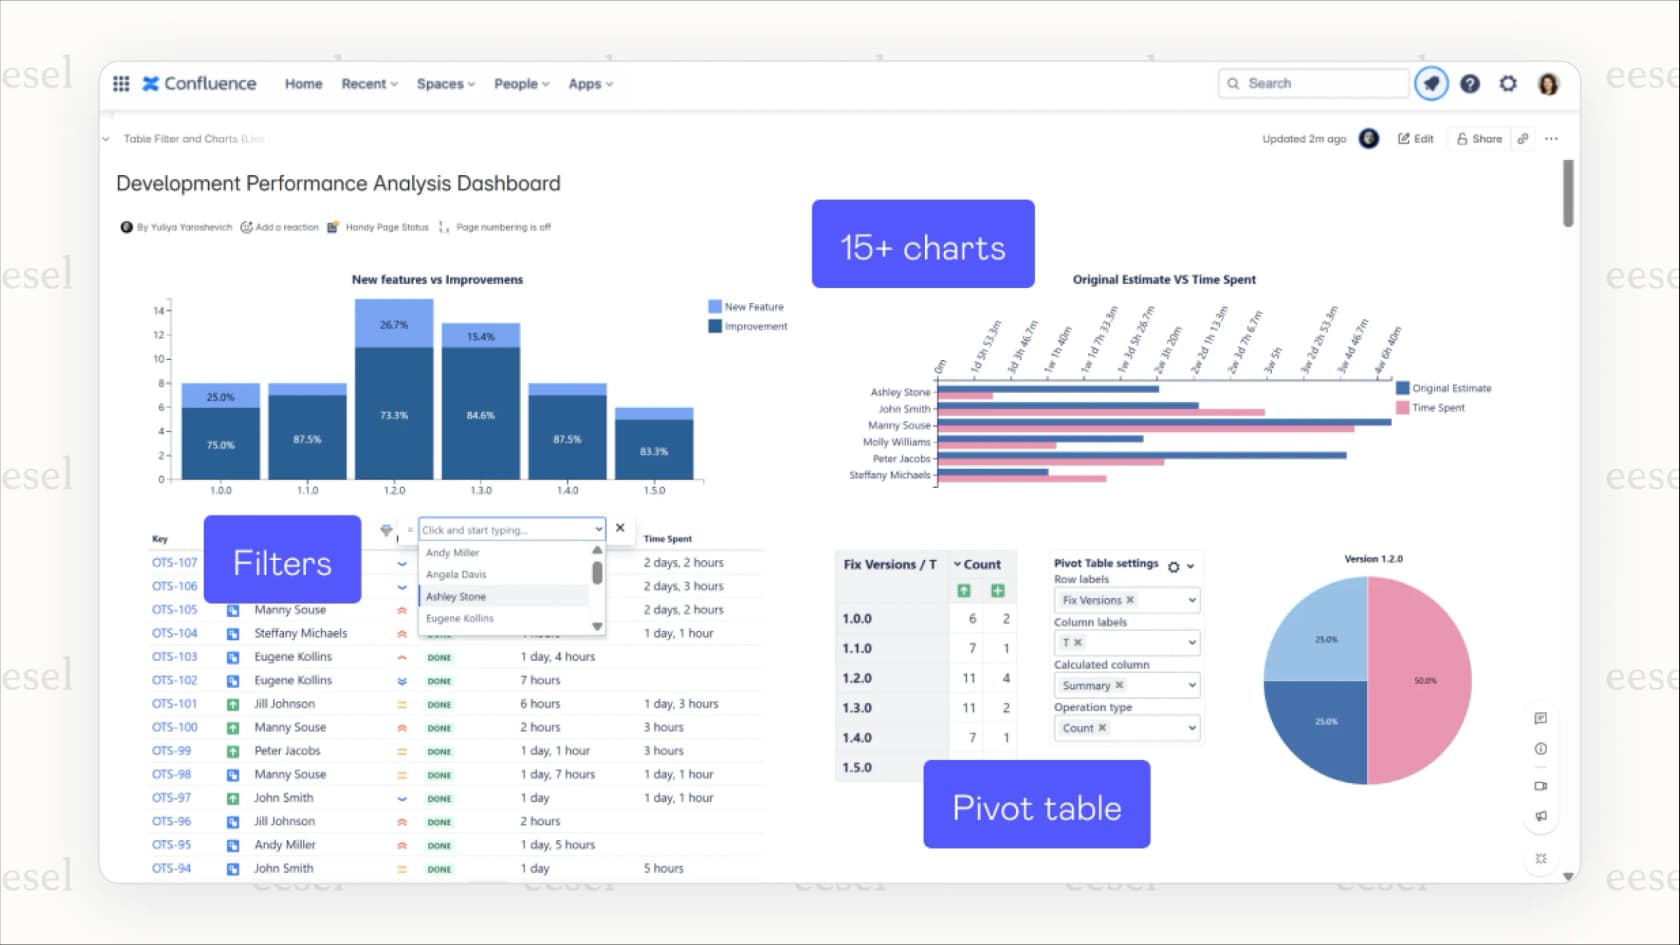Image resolution: width=1680 pixels, height=945 pixels.
Task: Collapse the page tree chevron beside breadcrumb
Action: tap(106, 139)
